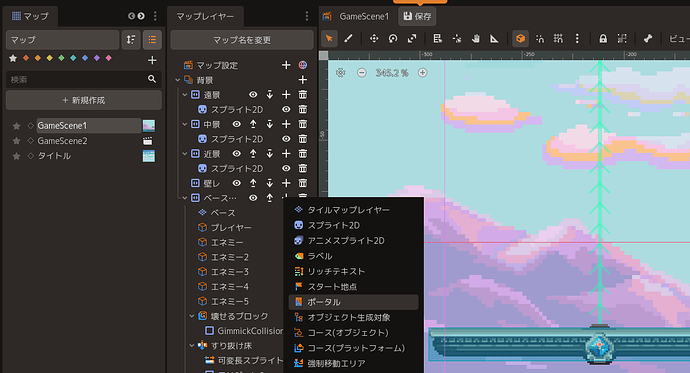Go to next map panel arrow

pos(141,16)
